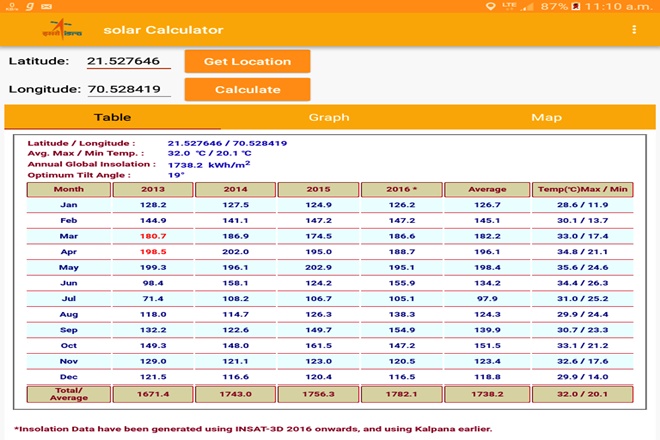The width and height of the screenshot is (660, 440).
Task: Switch to the Graph tab
Action: (329, 117)
